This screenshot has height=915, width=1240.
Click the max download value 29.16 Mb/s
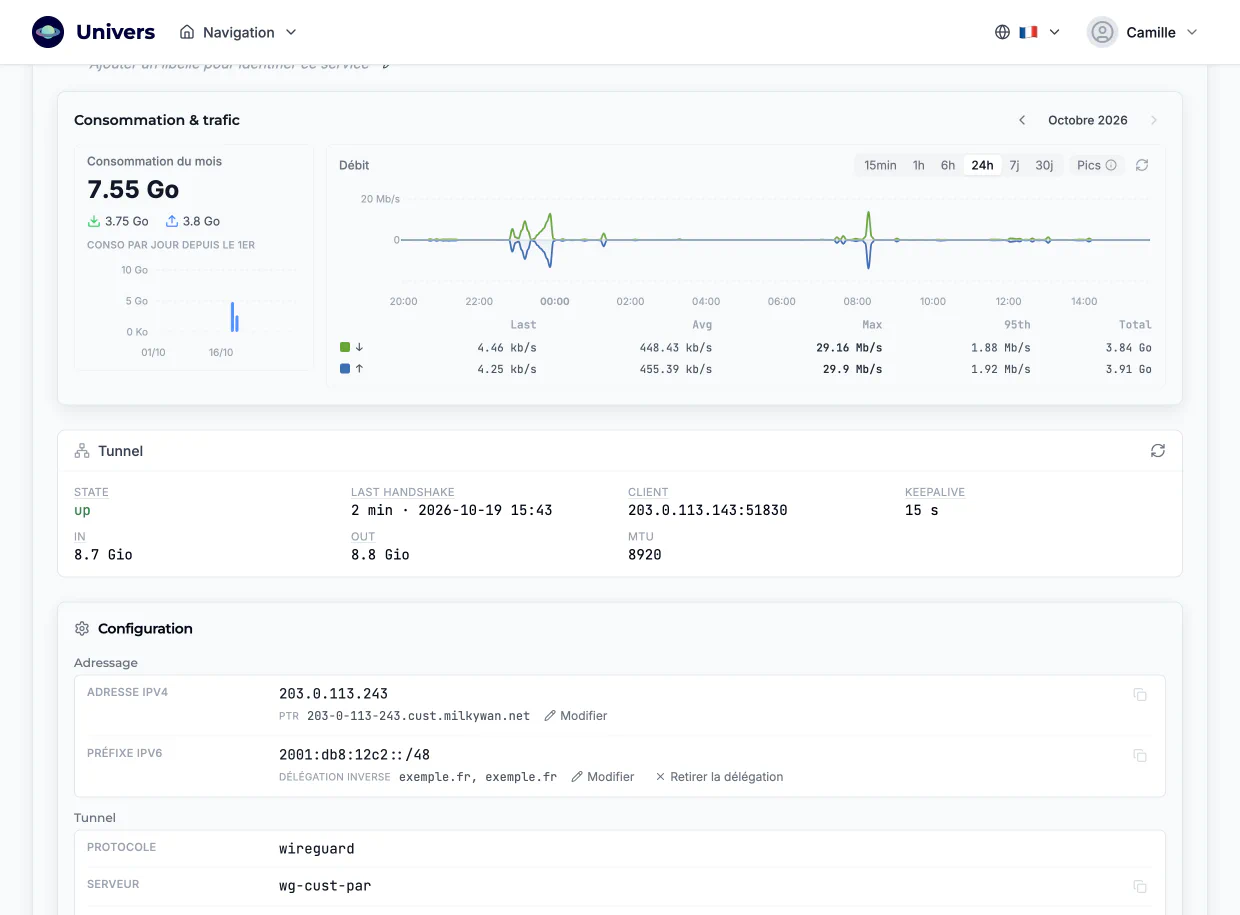click(x=849, y=347)
